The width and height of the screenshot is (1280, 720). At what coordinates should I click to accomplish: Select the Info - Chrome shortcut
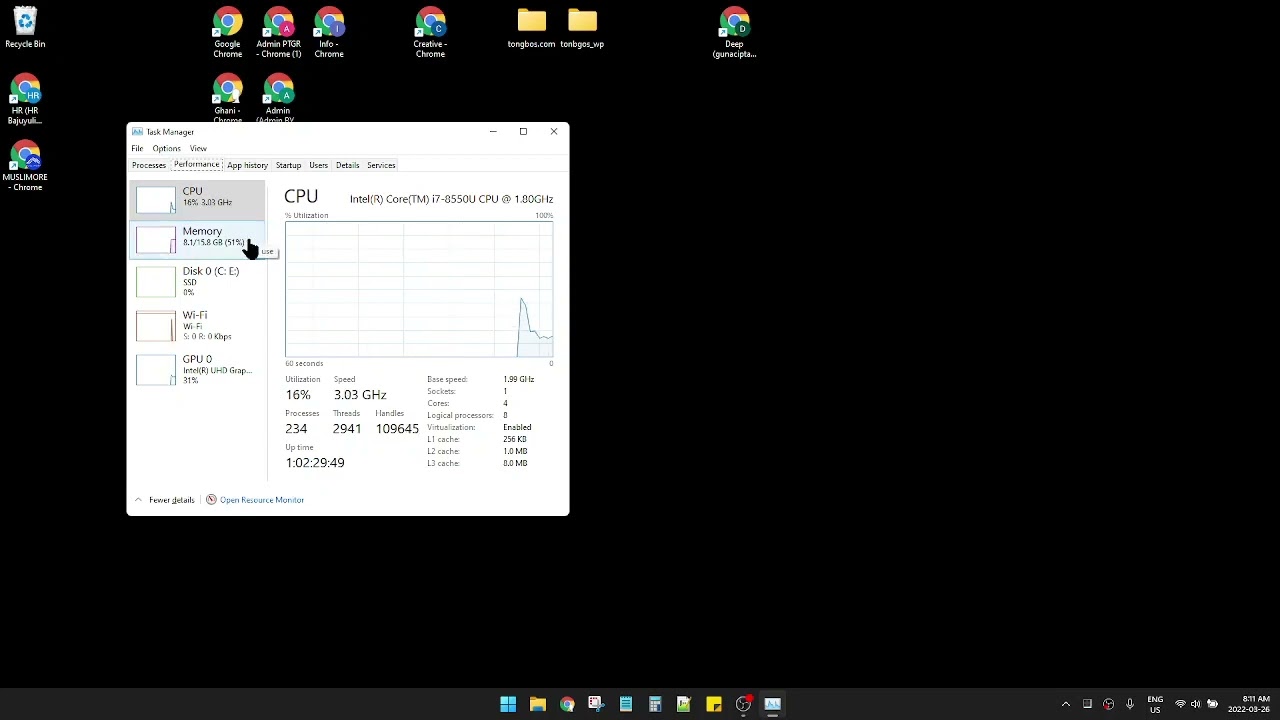[x=329, y=33]
